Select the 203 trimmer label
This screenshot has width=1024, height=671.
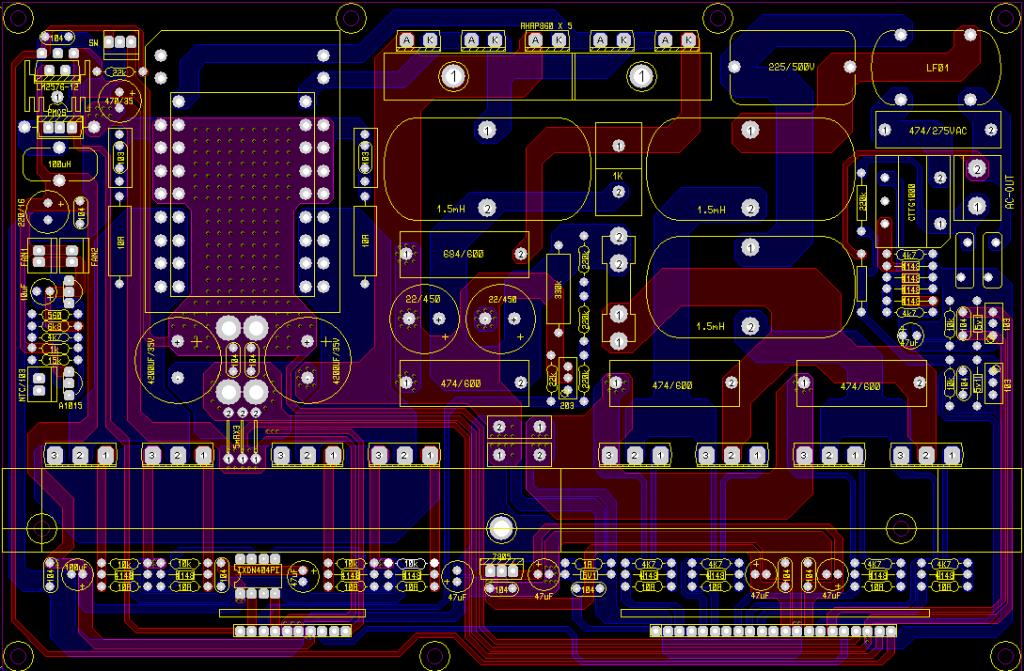(567, 406)
